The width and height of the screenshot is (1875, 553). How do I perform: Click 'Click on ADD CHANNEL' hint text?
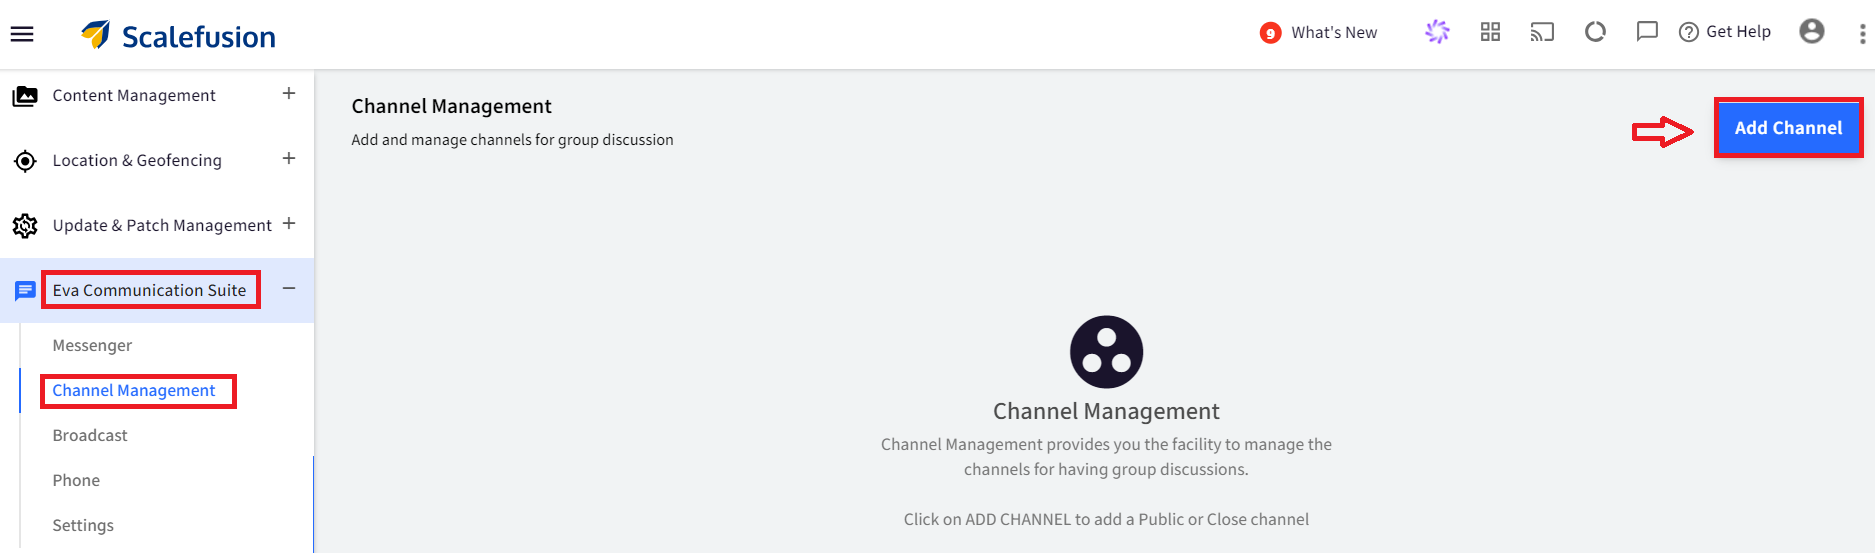coord(1106,519)
